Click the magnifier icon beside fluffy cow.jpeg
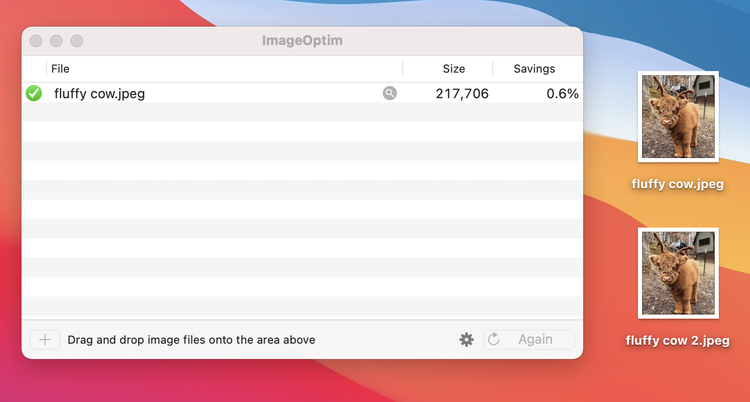 click(390, 93)
